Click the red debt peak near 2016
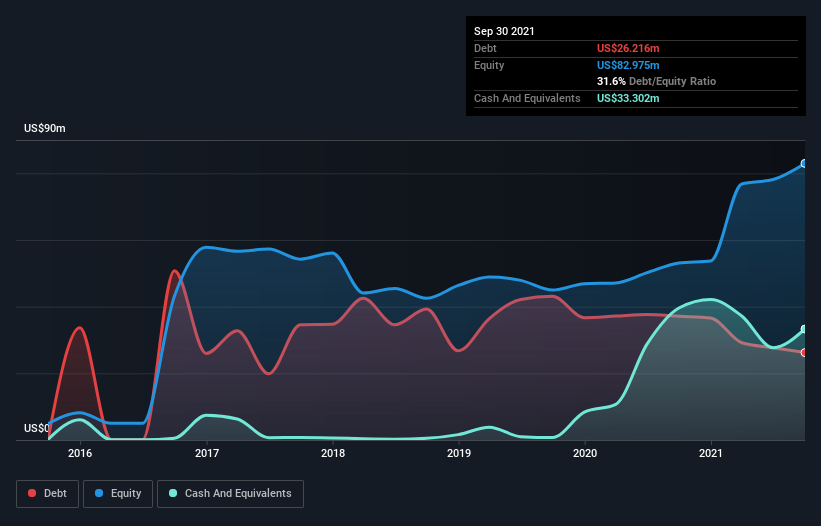Viewport: 821px width, 526px height. 80,328
